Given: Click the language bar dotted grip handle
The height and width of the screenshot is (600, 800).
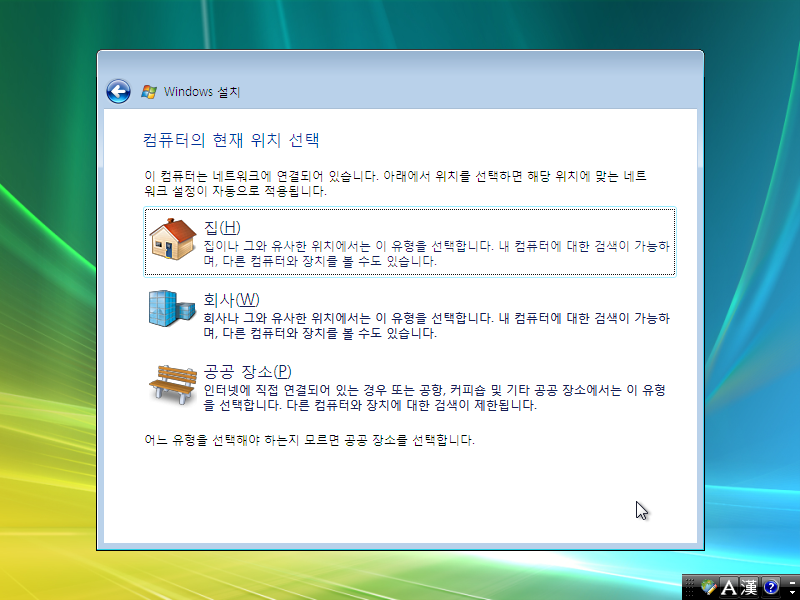Looking at the screenshot, I should tap(690, 587).
